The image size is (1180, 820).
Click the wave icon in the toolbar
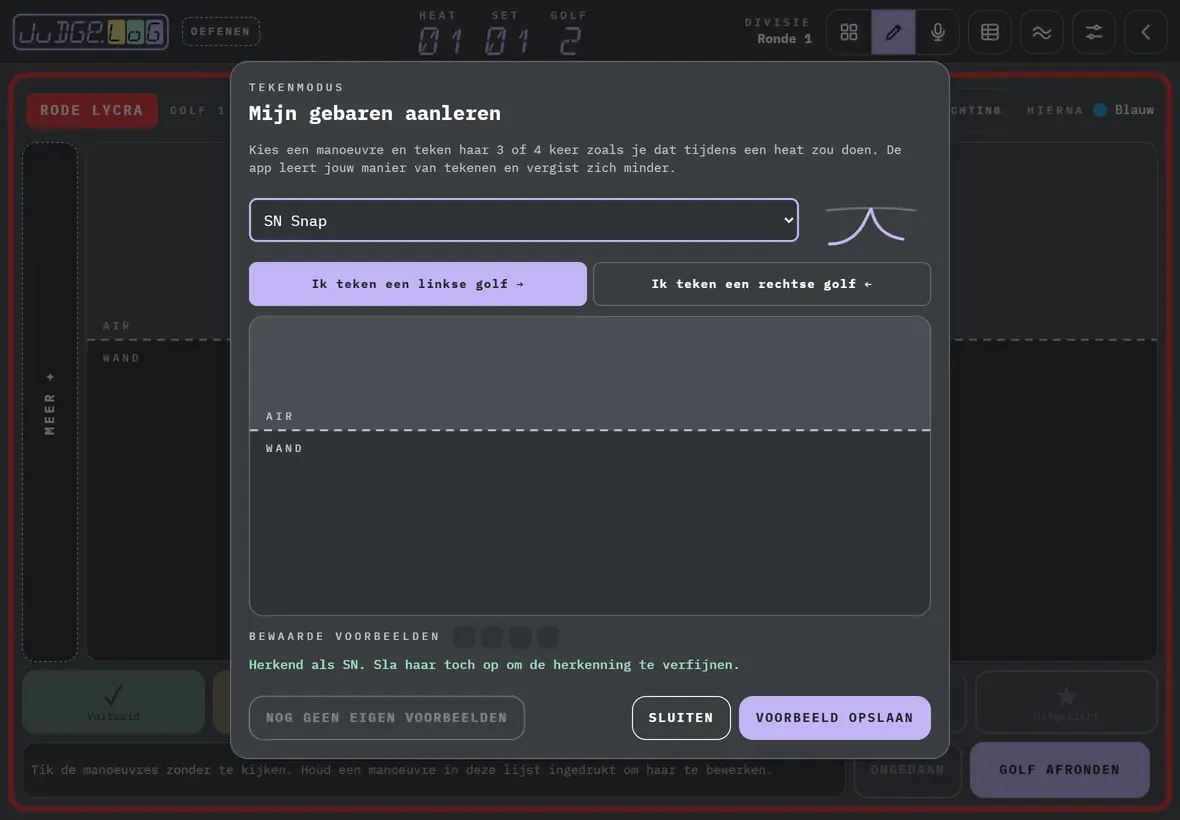pyautogui.click(x=1042, y=32)
